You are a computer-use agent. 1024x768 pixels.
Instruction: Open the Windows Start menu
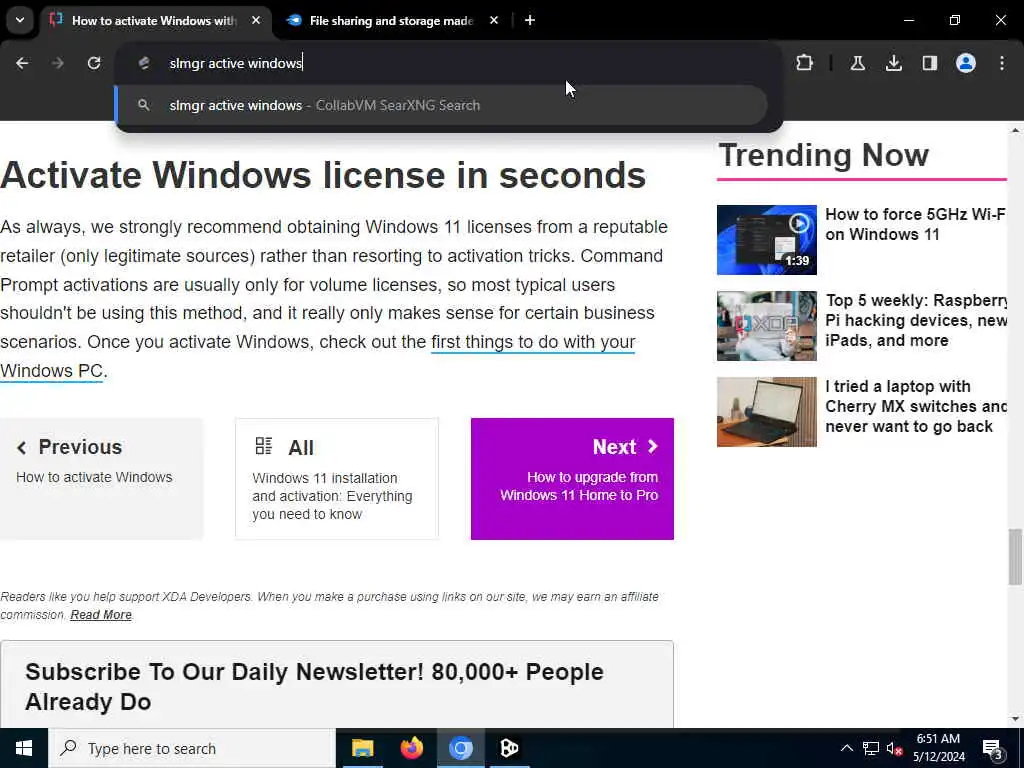(24, 748)
